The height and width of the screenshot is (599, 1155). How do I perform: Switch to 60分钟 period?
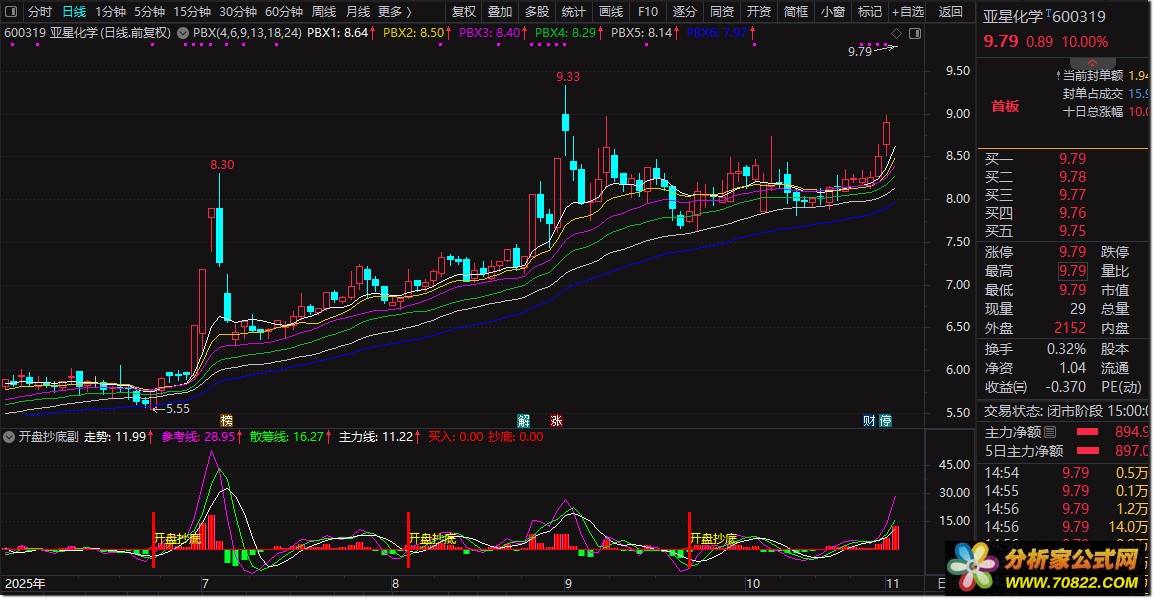(x=284, y=12)
